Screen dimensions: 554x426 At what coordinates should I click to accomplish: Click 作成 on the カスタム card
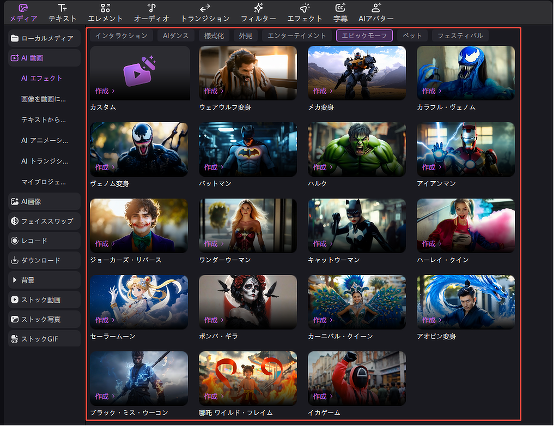click(104, 91)
